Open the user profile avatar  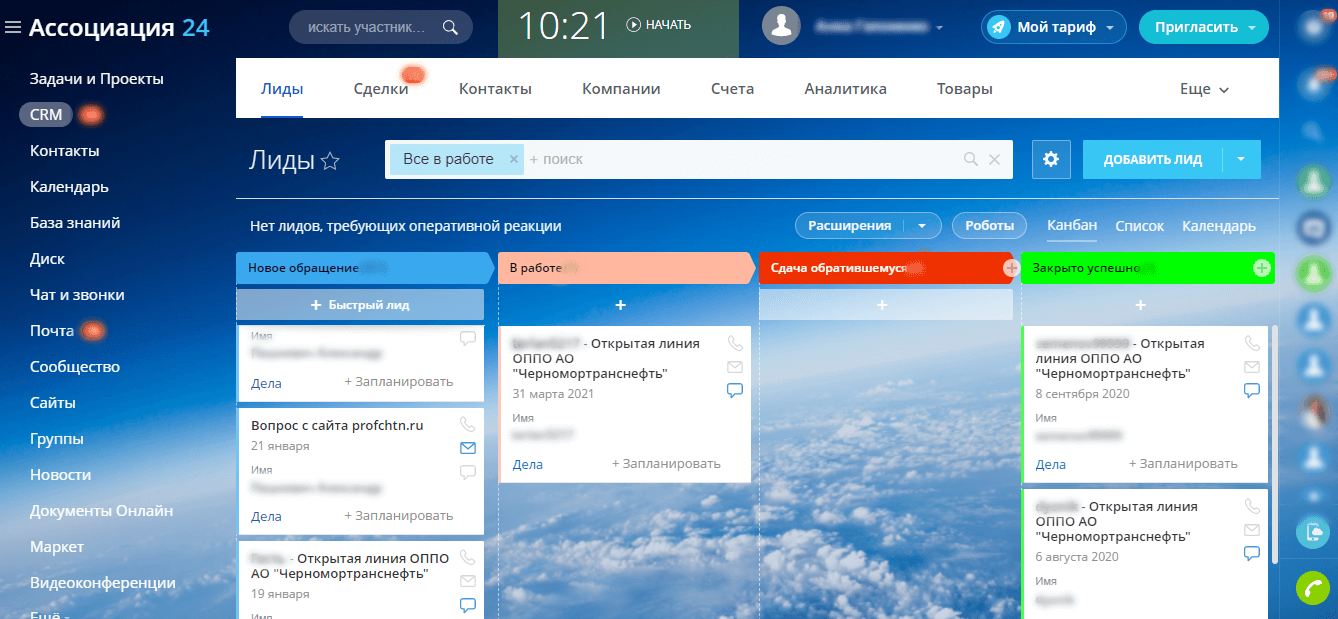coord(781,26)
